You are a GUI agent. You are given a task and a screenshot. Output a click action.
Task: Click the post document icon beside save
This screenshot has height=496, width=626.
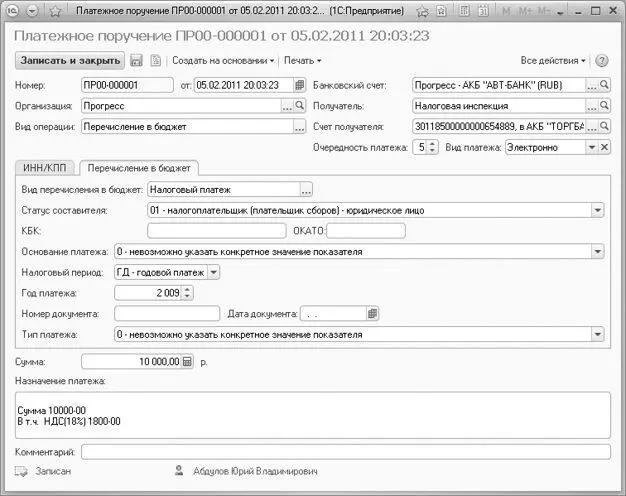click(x=155, y=60)
